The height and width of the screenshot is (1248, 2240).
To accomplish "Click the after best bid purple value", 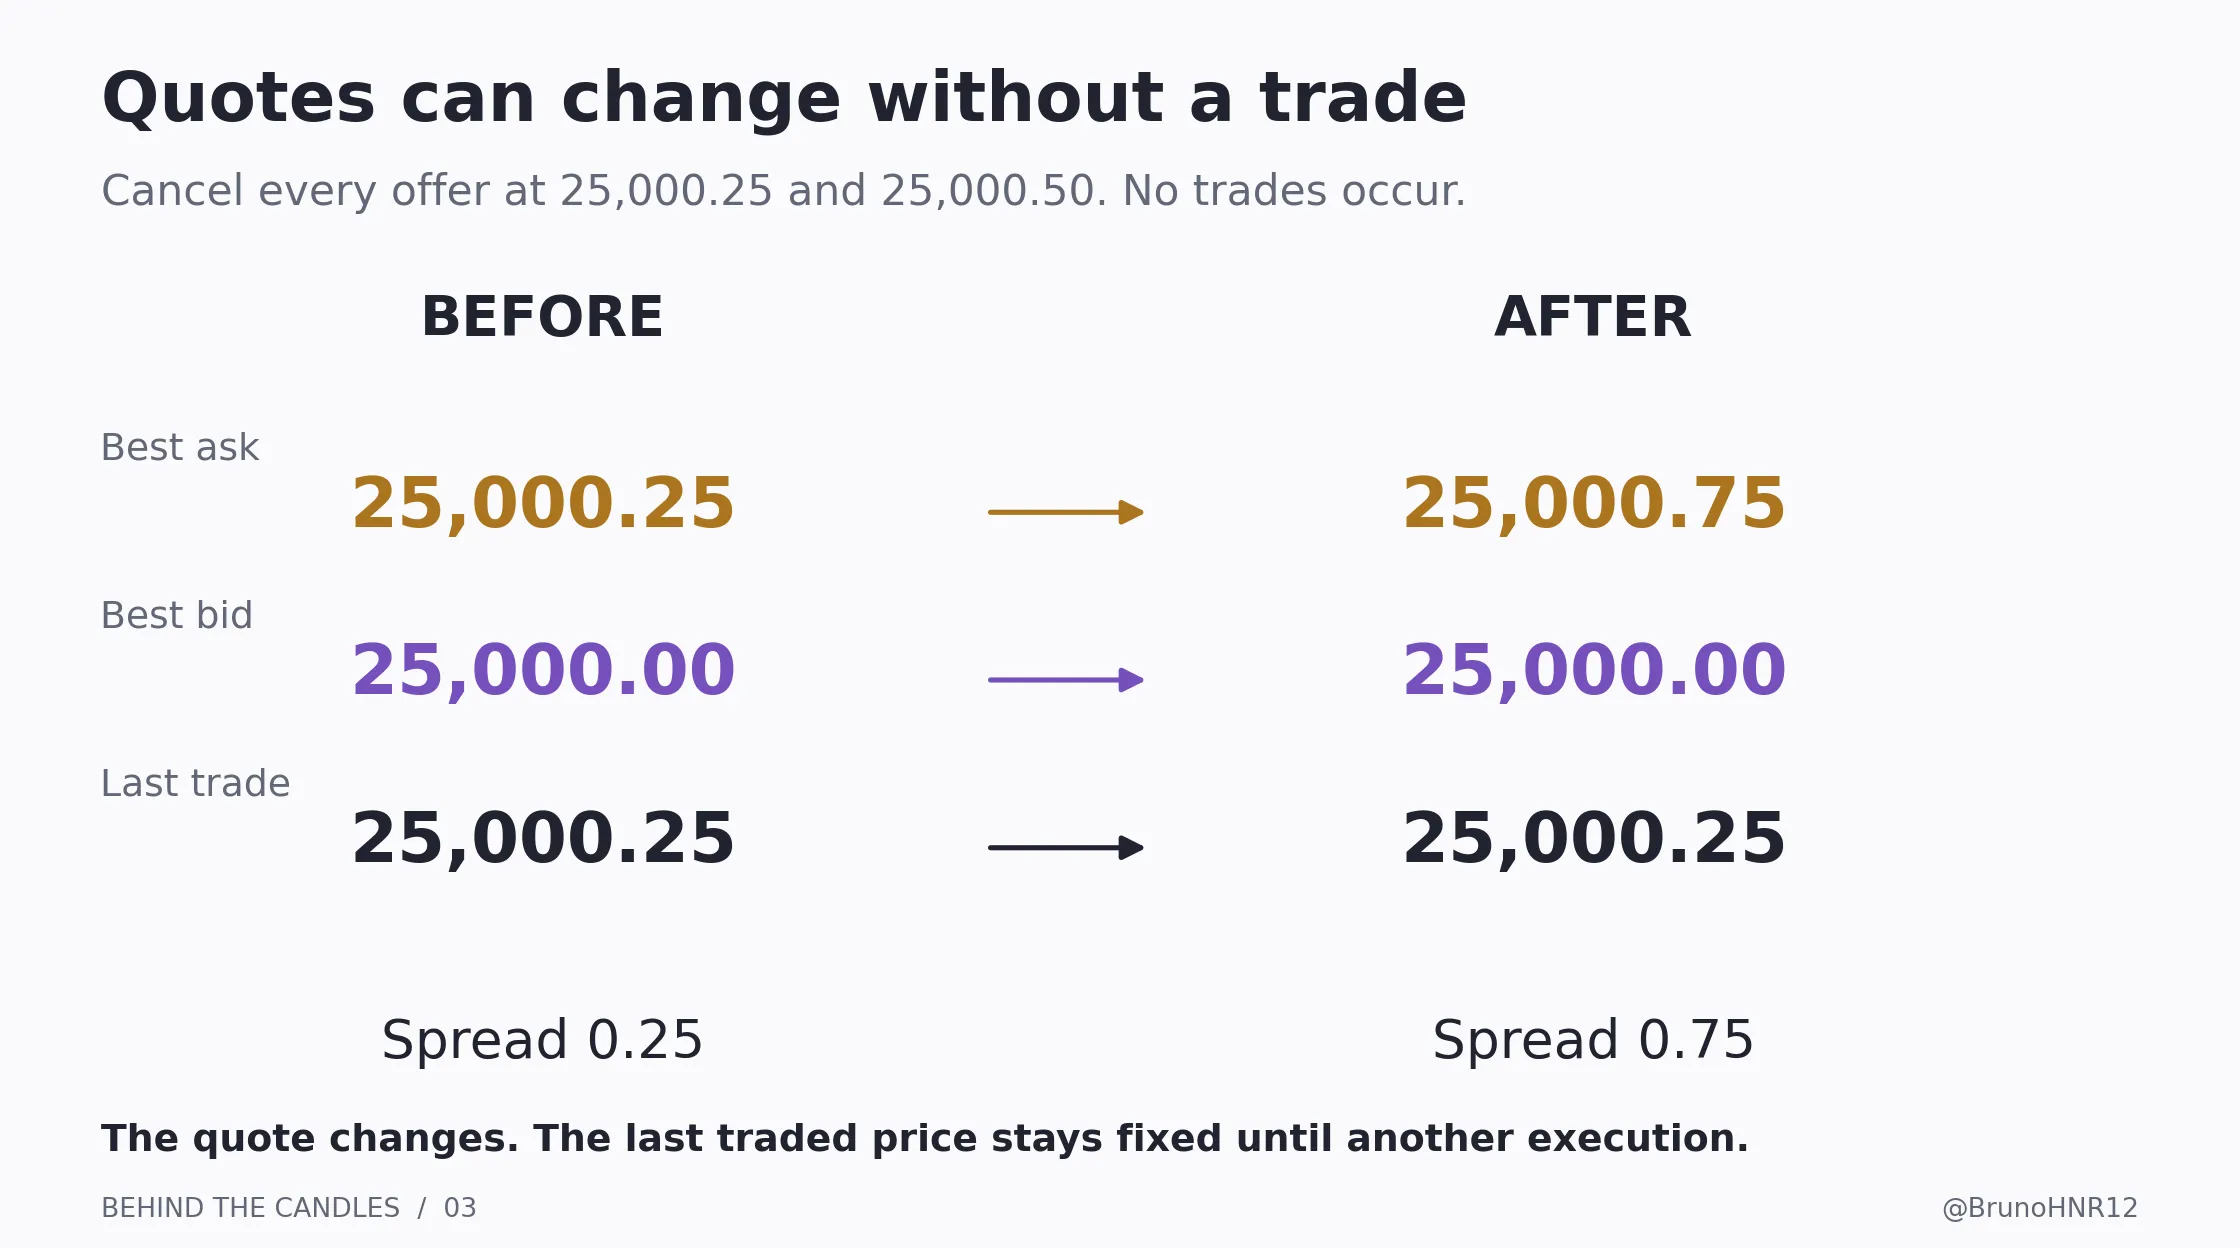I will (x=1594, y=671).
